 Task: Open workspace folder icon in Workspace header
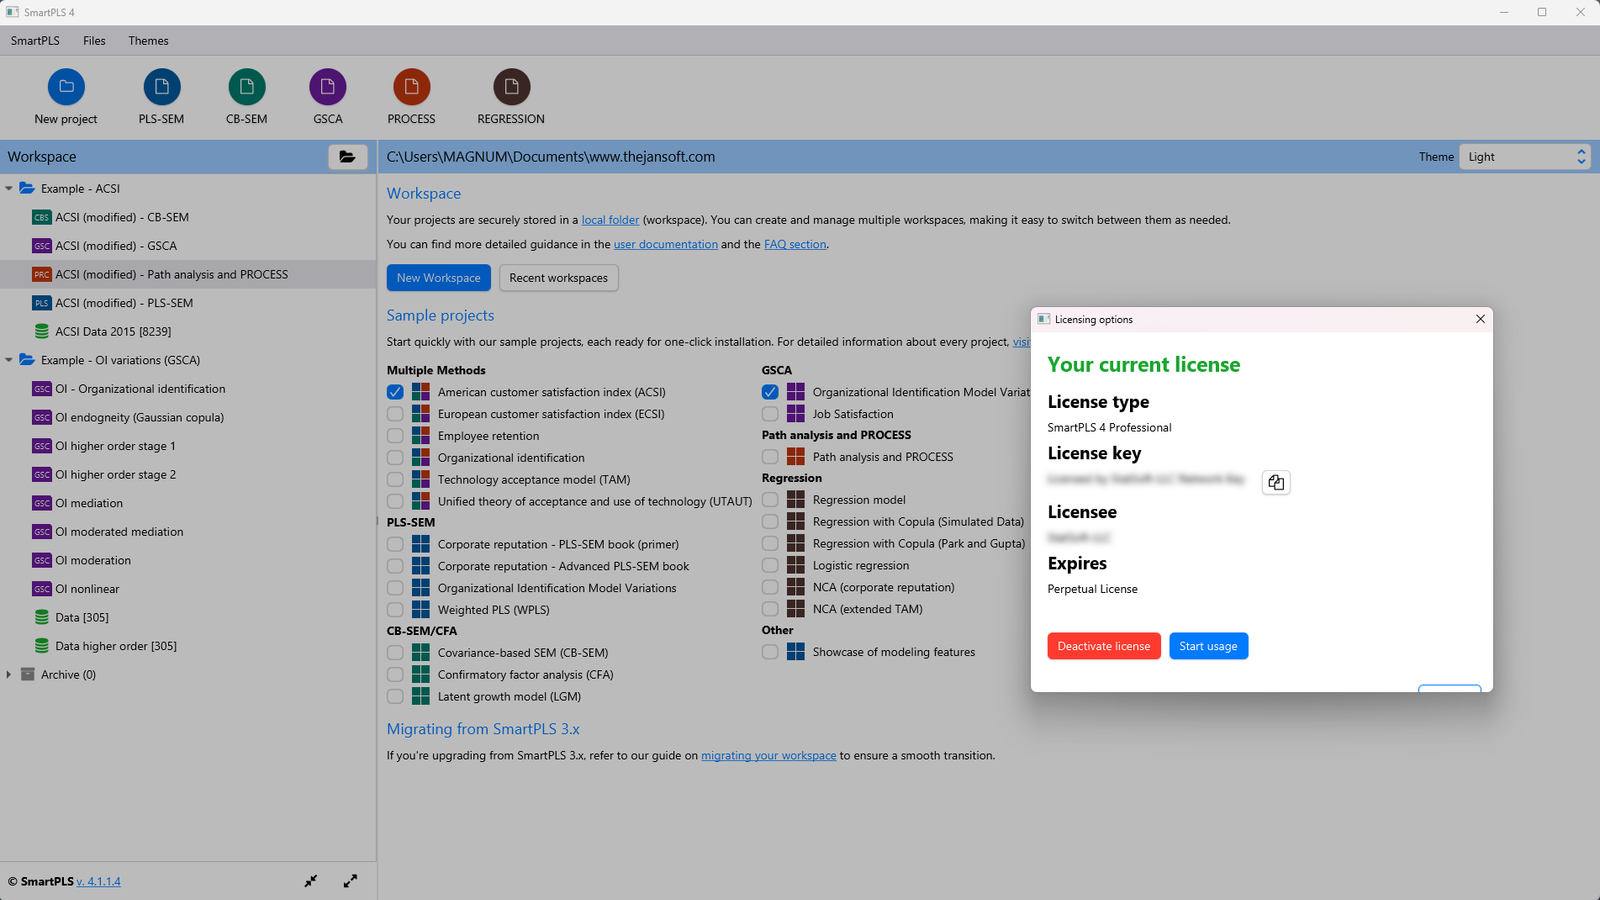tap(347, 157)
